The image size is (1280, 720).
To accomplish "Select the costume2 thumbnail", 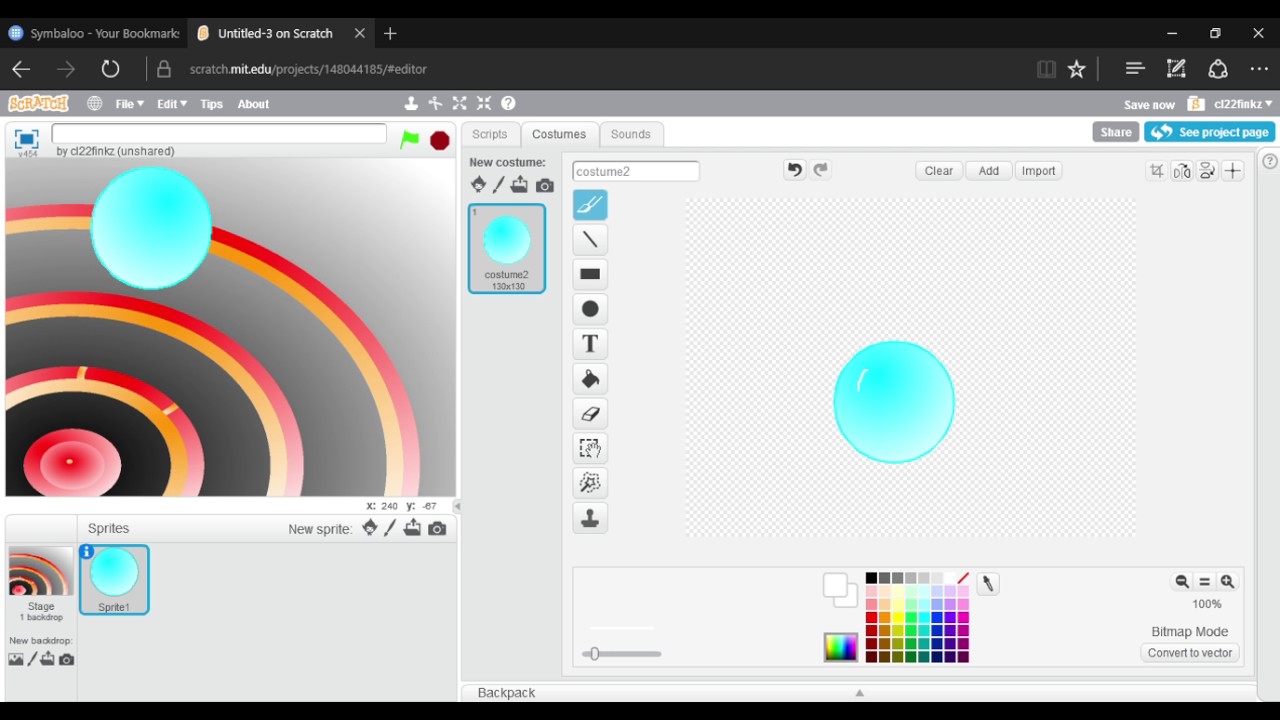I will tap(507, 248).
